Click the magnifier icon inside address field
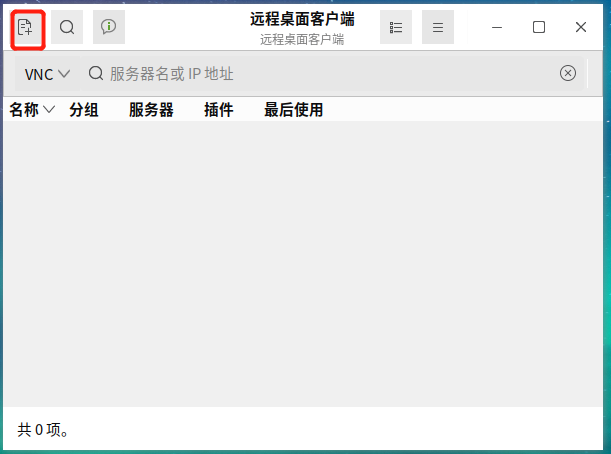Image resolution: width=611 pixels, height=454 pixels. pyautogui.click(x=96, y=73)
